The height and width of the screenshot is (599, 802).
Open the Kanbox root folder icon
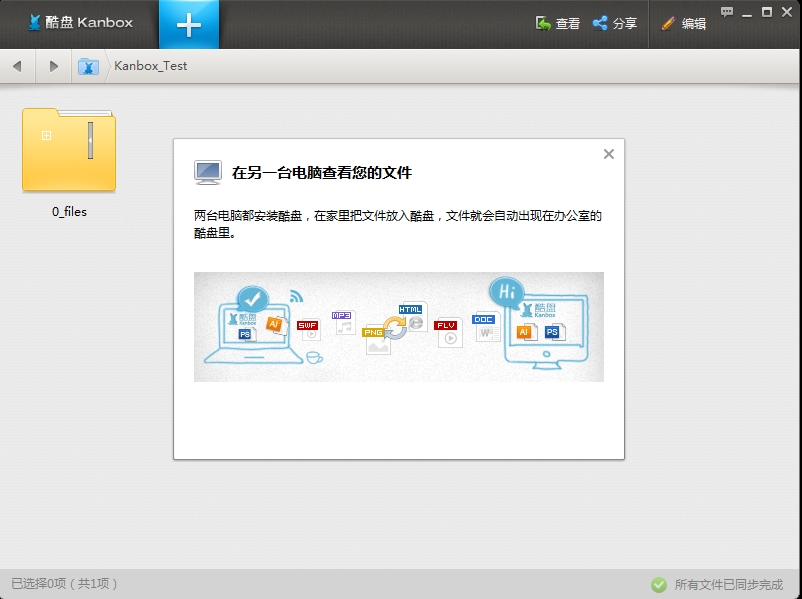(x=89, y=66)
